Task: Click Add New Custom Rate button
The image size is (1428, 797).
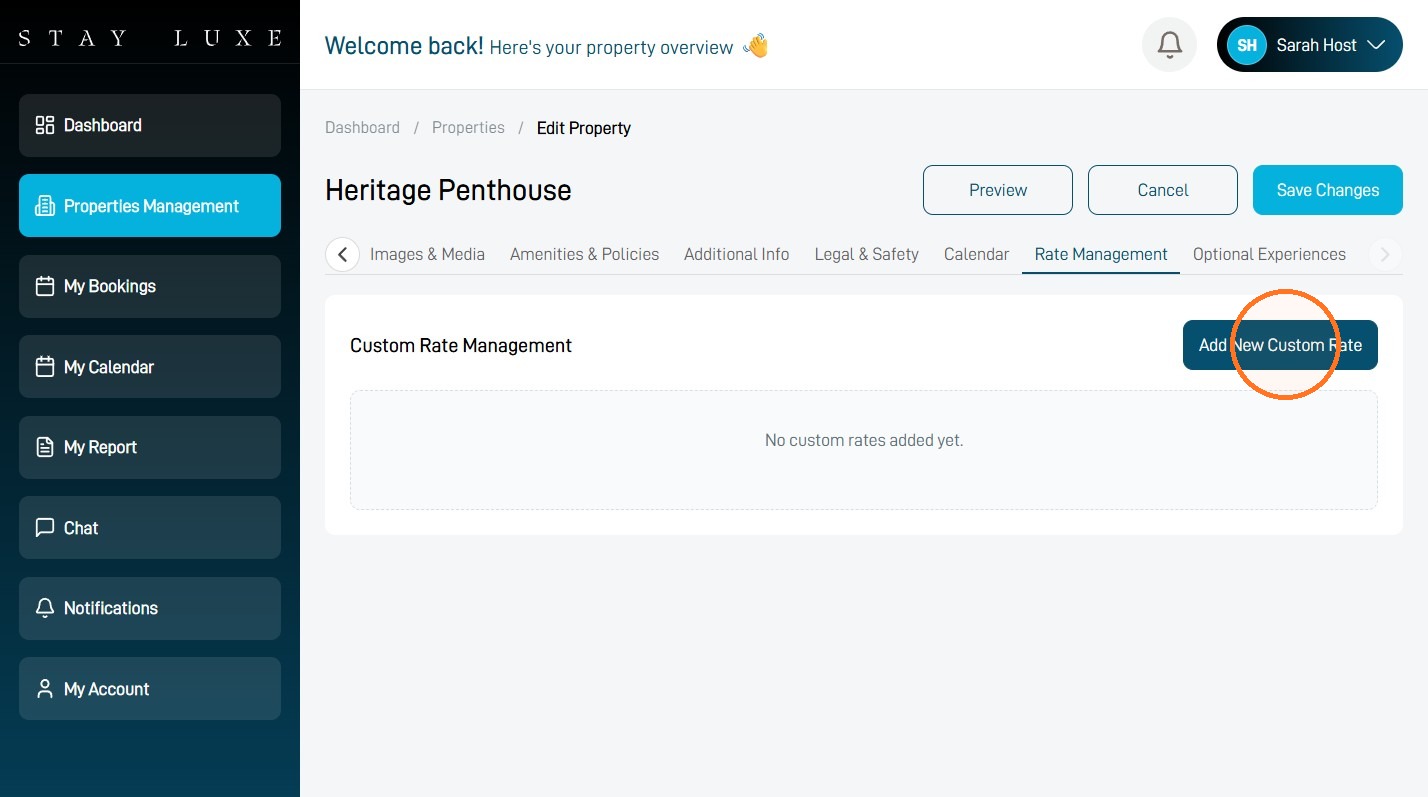Action: pyautogui.click(x=1280, y=345)
